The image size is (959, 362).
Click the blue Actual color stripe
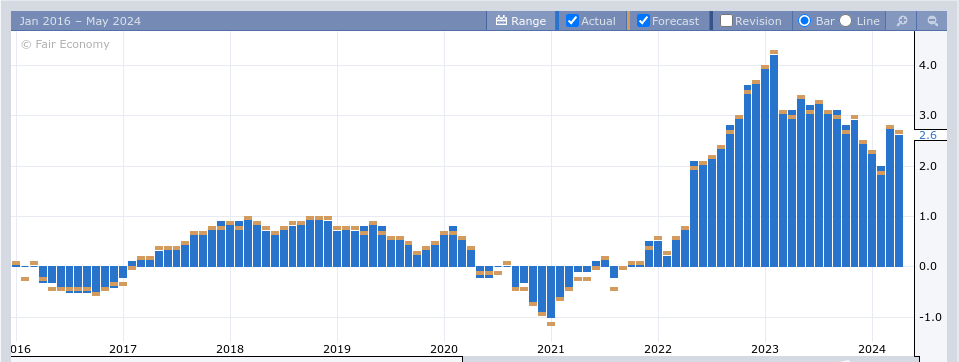coord(557,21)
